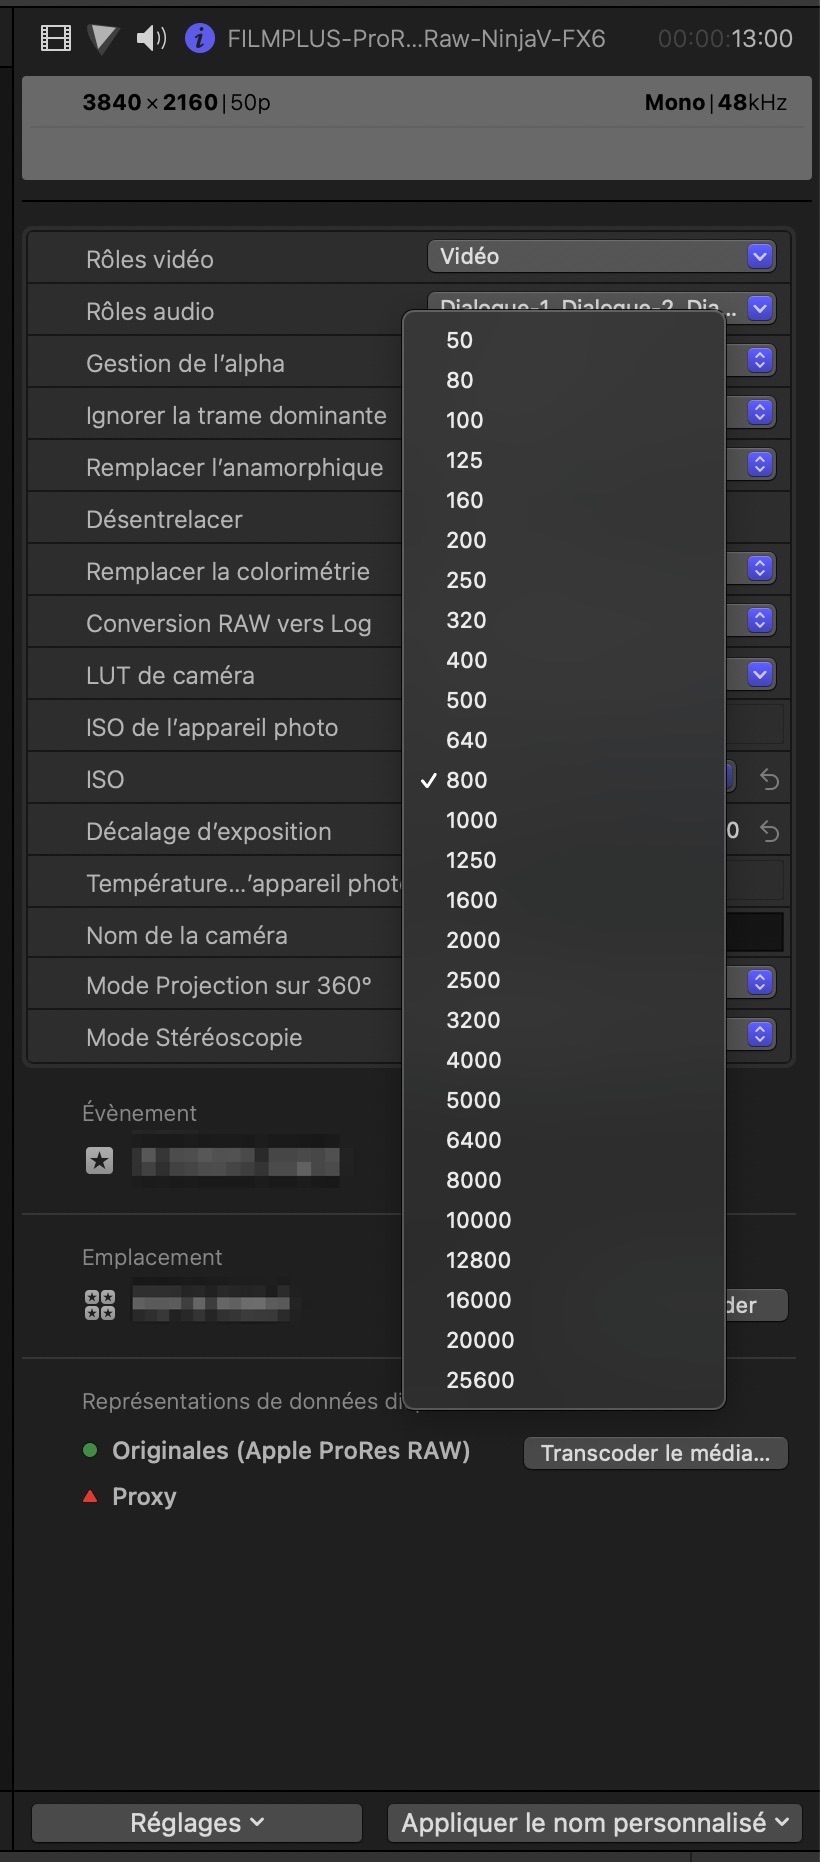Open the video inspector filmstrip icon

pos(56,39)
